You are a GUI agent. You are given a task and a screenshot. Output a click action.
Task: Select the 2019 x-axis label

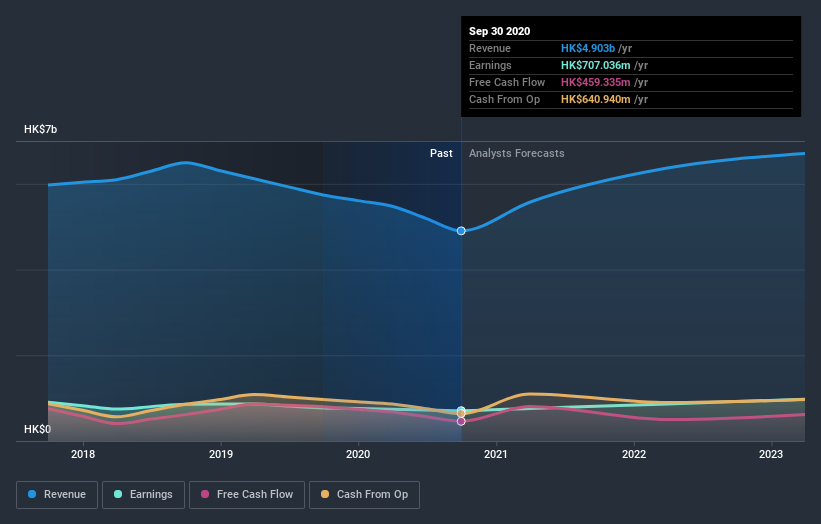tap(221, 454)
